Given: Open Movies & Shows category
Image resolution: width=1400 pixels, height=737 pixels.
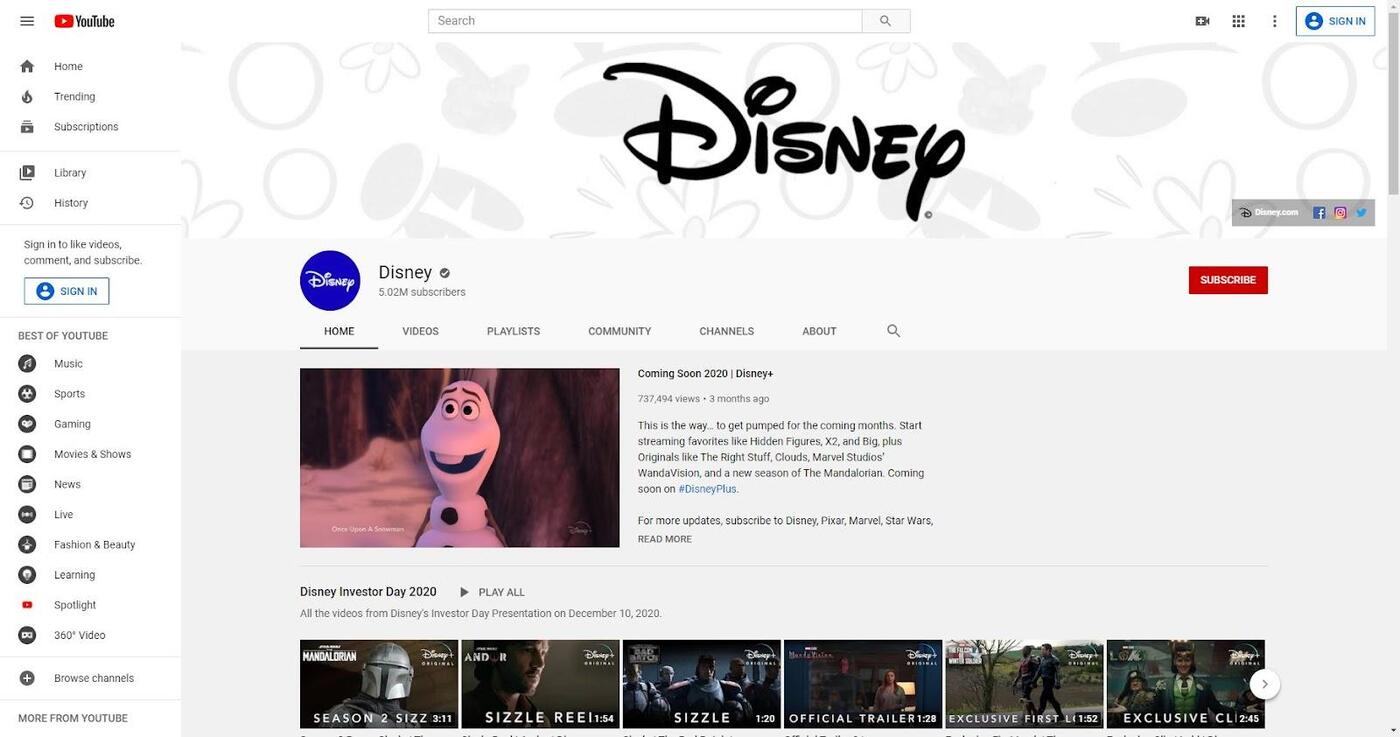Looking at the screenshot, I should point(90,454).
